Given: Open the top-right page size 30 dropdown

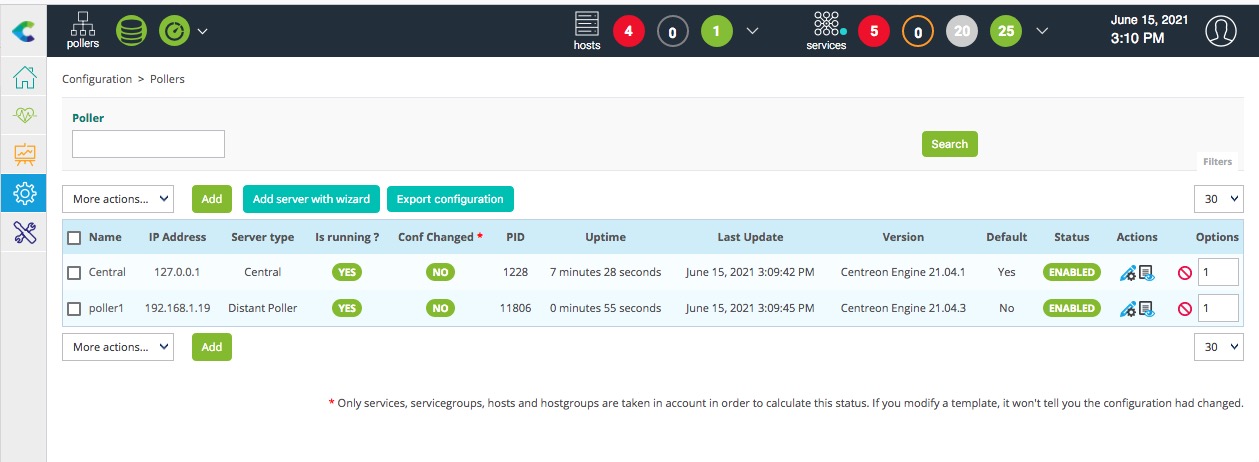Looking at the screenshot, I should (1218, 199).
